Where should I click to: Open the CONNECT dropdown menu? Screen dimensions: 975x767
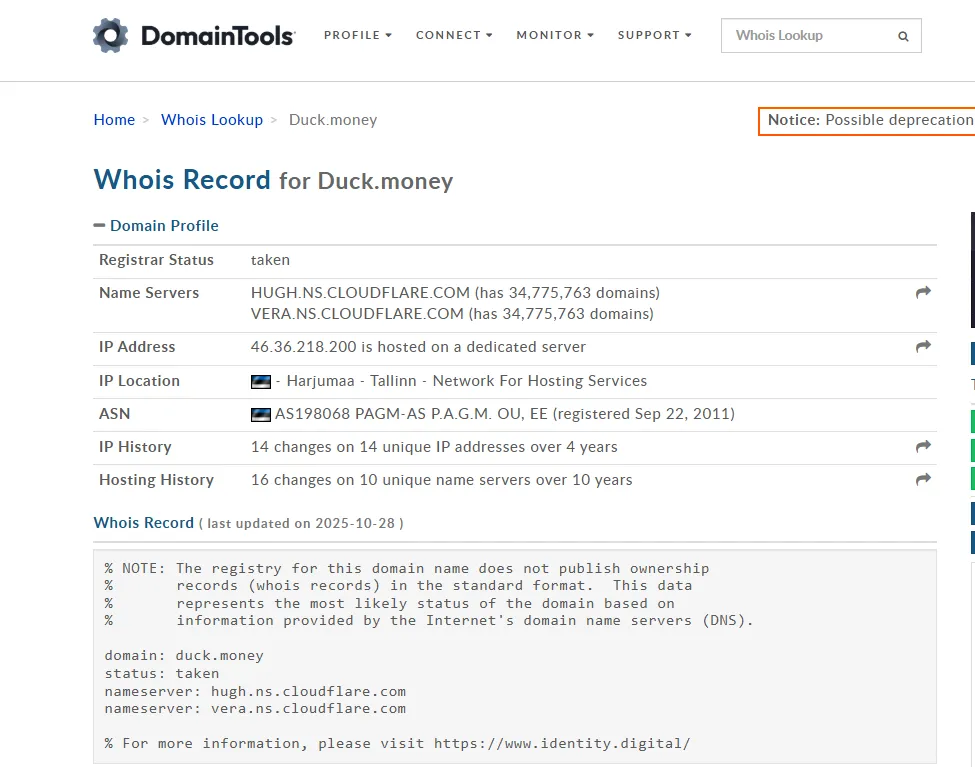(x=454, y=35)
